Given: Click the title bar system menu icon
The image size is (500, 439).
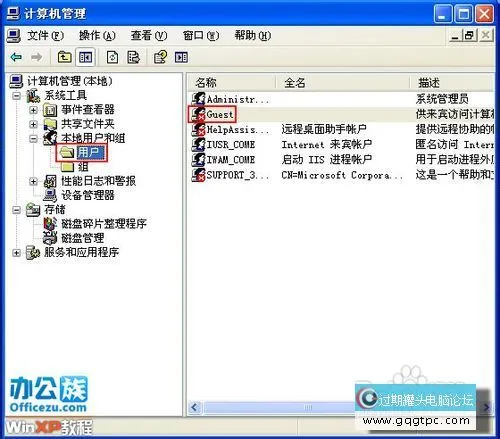Looking at the screenshot, I should 13,14.
